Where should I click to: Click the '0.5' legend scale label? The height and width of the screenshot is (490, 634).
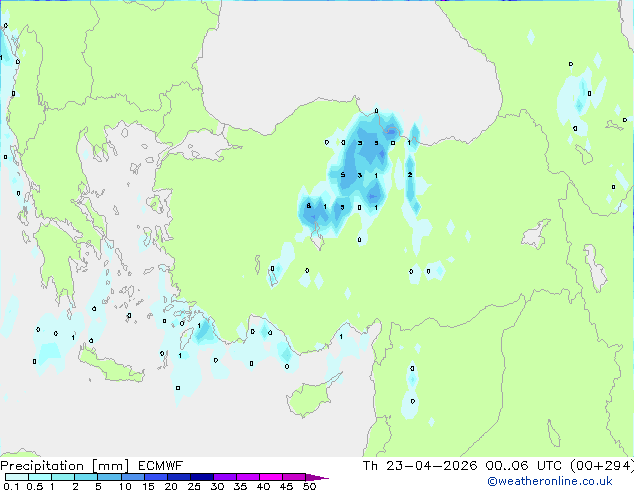pyautogui.click(x=35, y=486)
